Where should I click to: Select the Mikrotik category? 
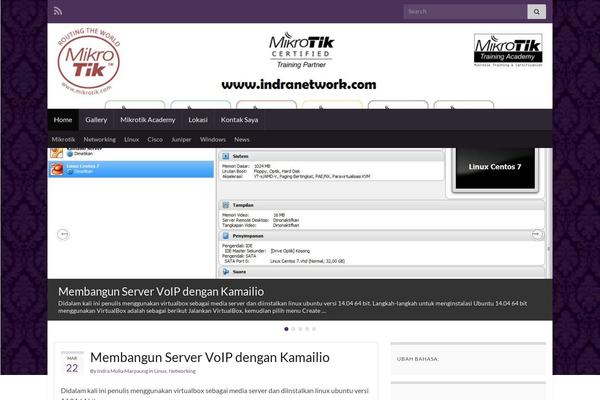point(63,139)
